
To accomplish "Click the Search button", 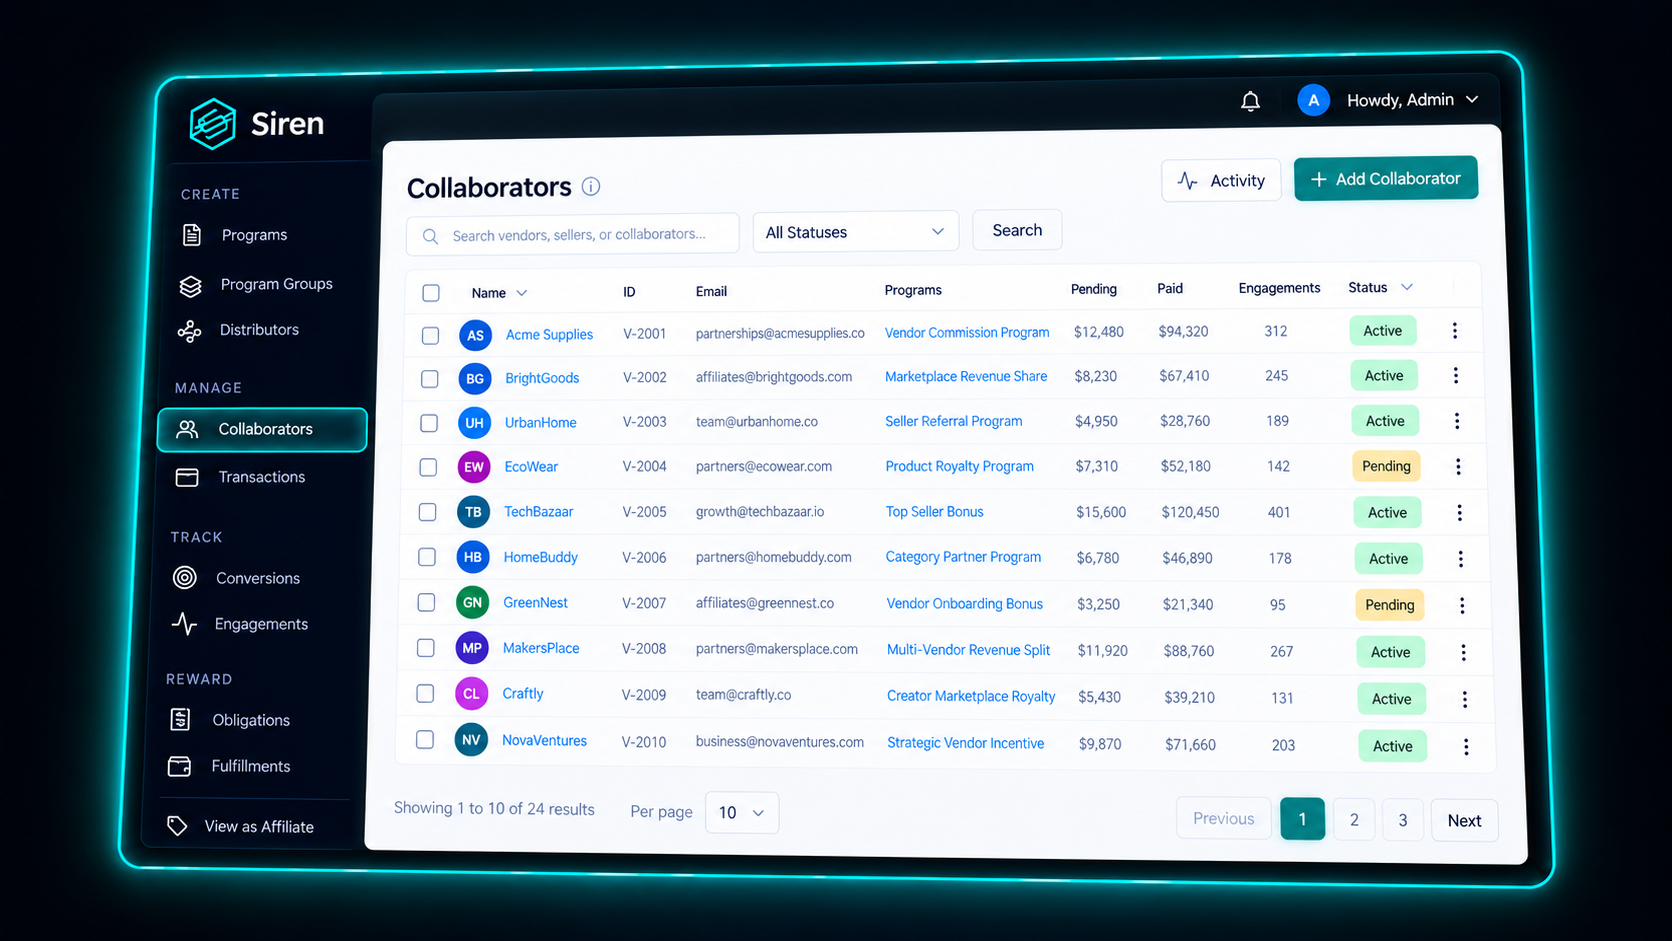I will point(1017,230).
